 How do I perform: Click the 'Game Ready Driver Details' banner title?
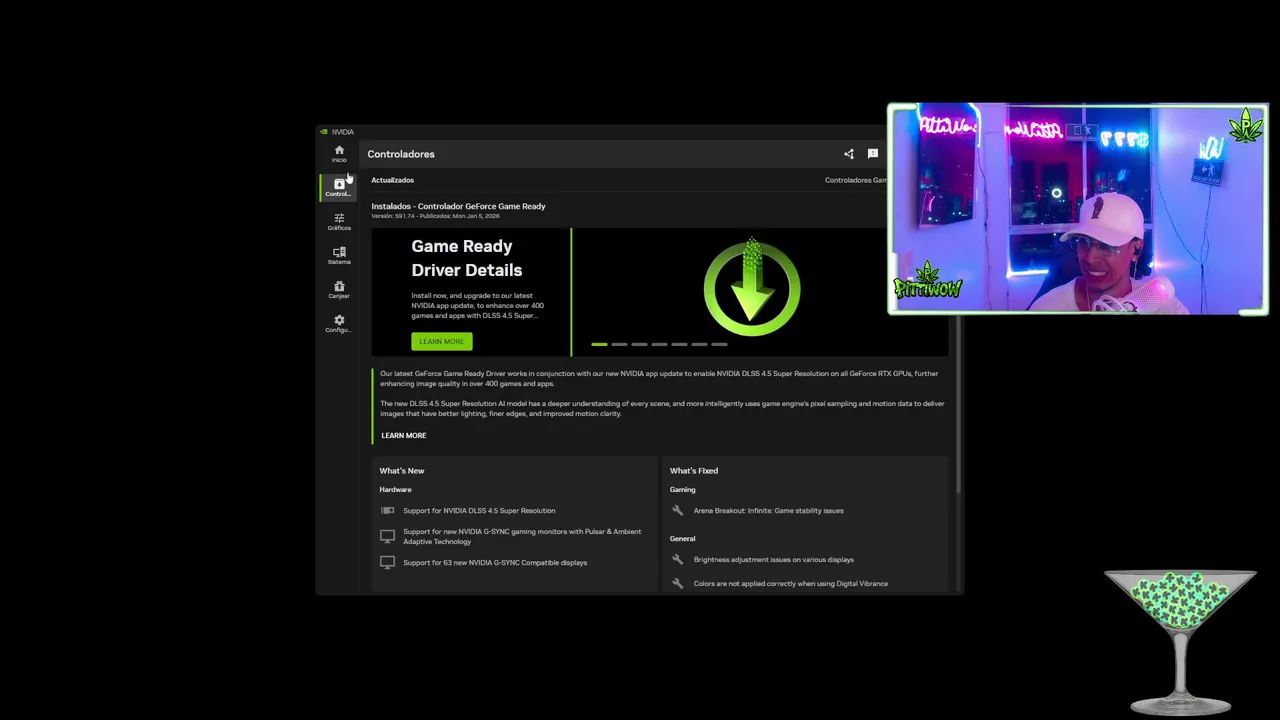point(466,258)
